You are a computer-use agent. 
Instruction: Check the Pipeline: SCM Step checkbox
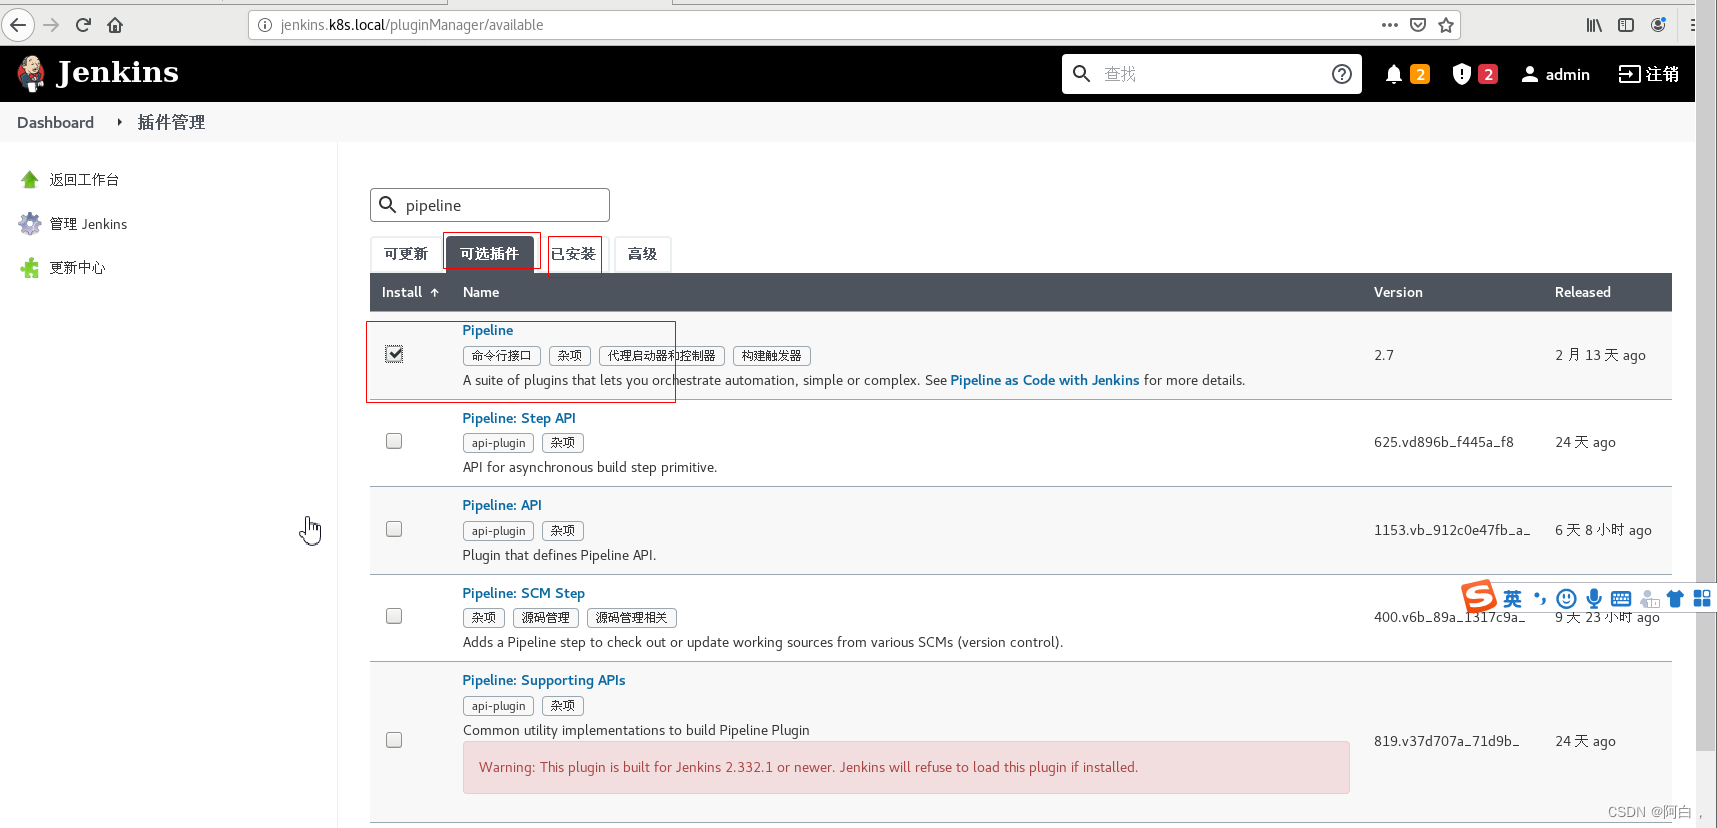click(x=394, y=616)
